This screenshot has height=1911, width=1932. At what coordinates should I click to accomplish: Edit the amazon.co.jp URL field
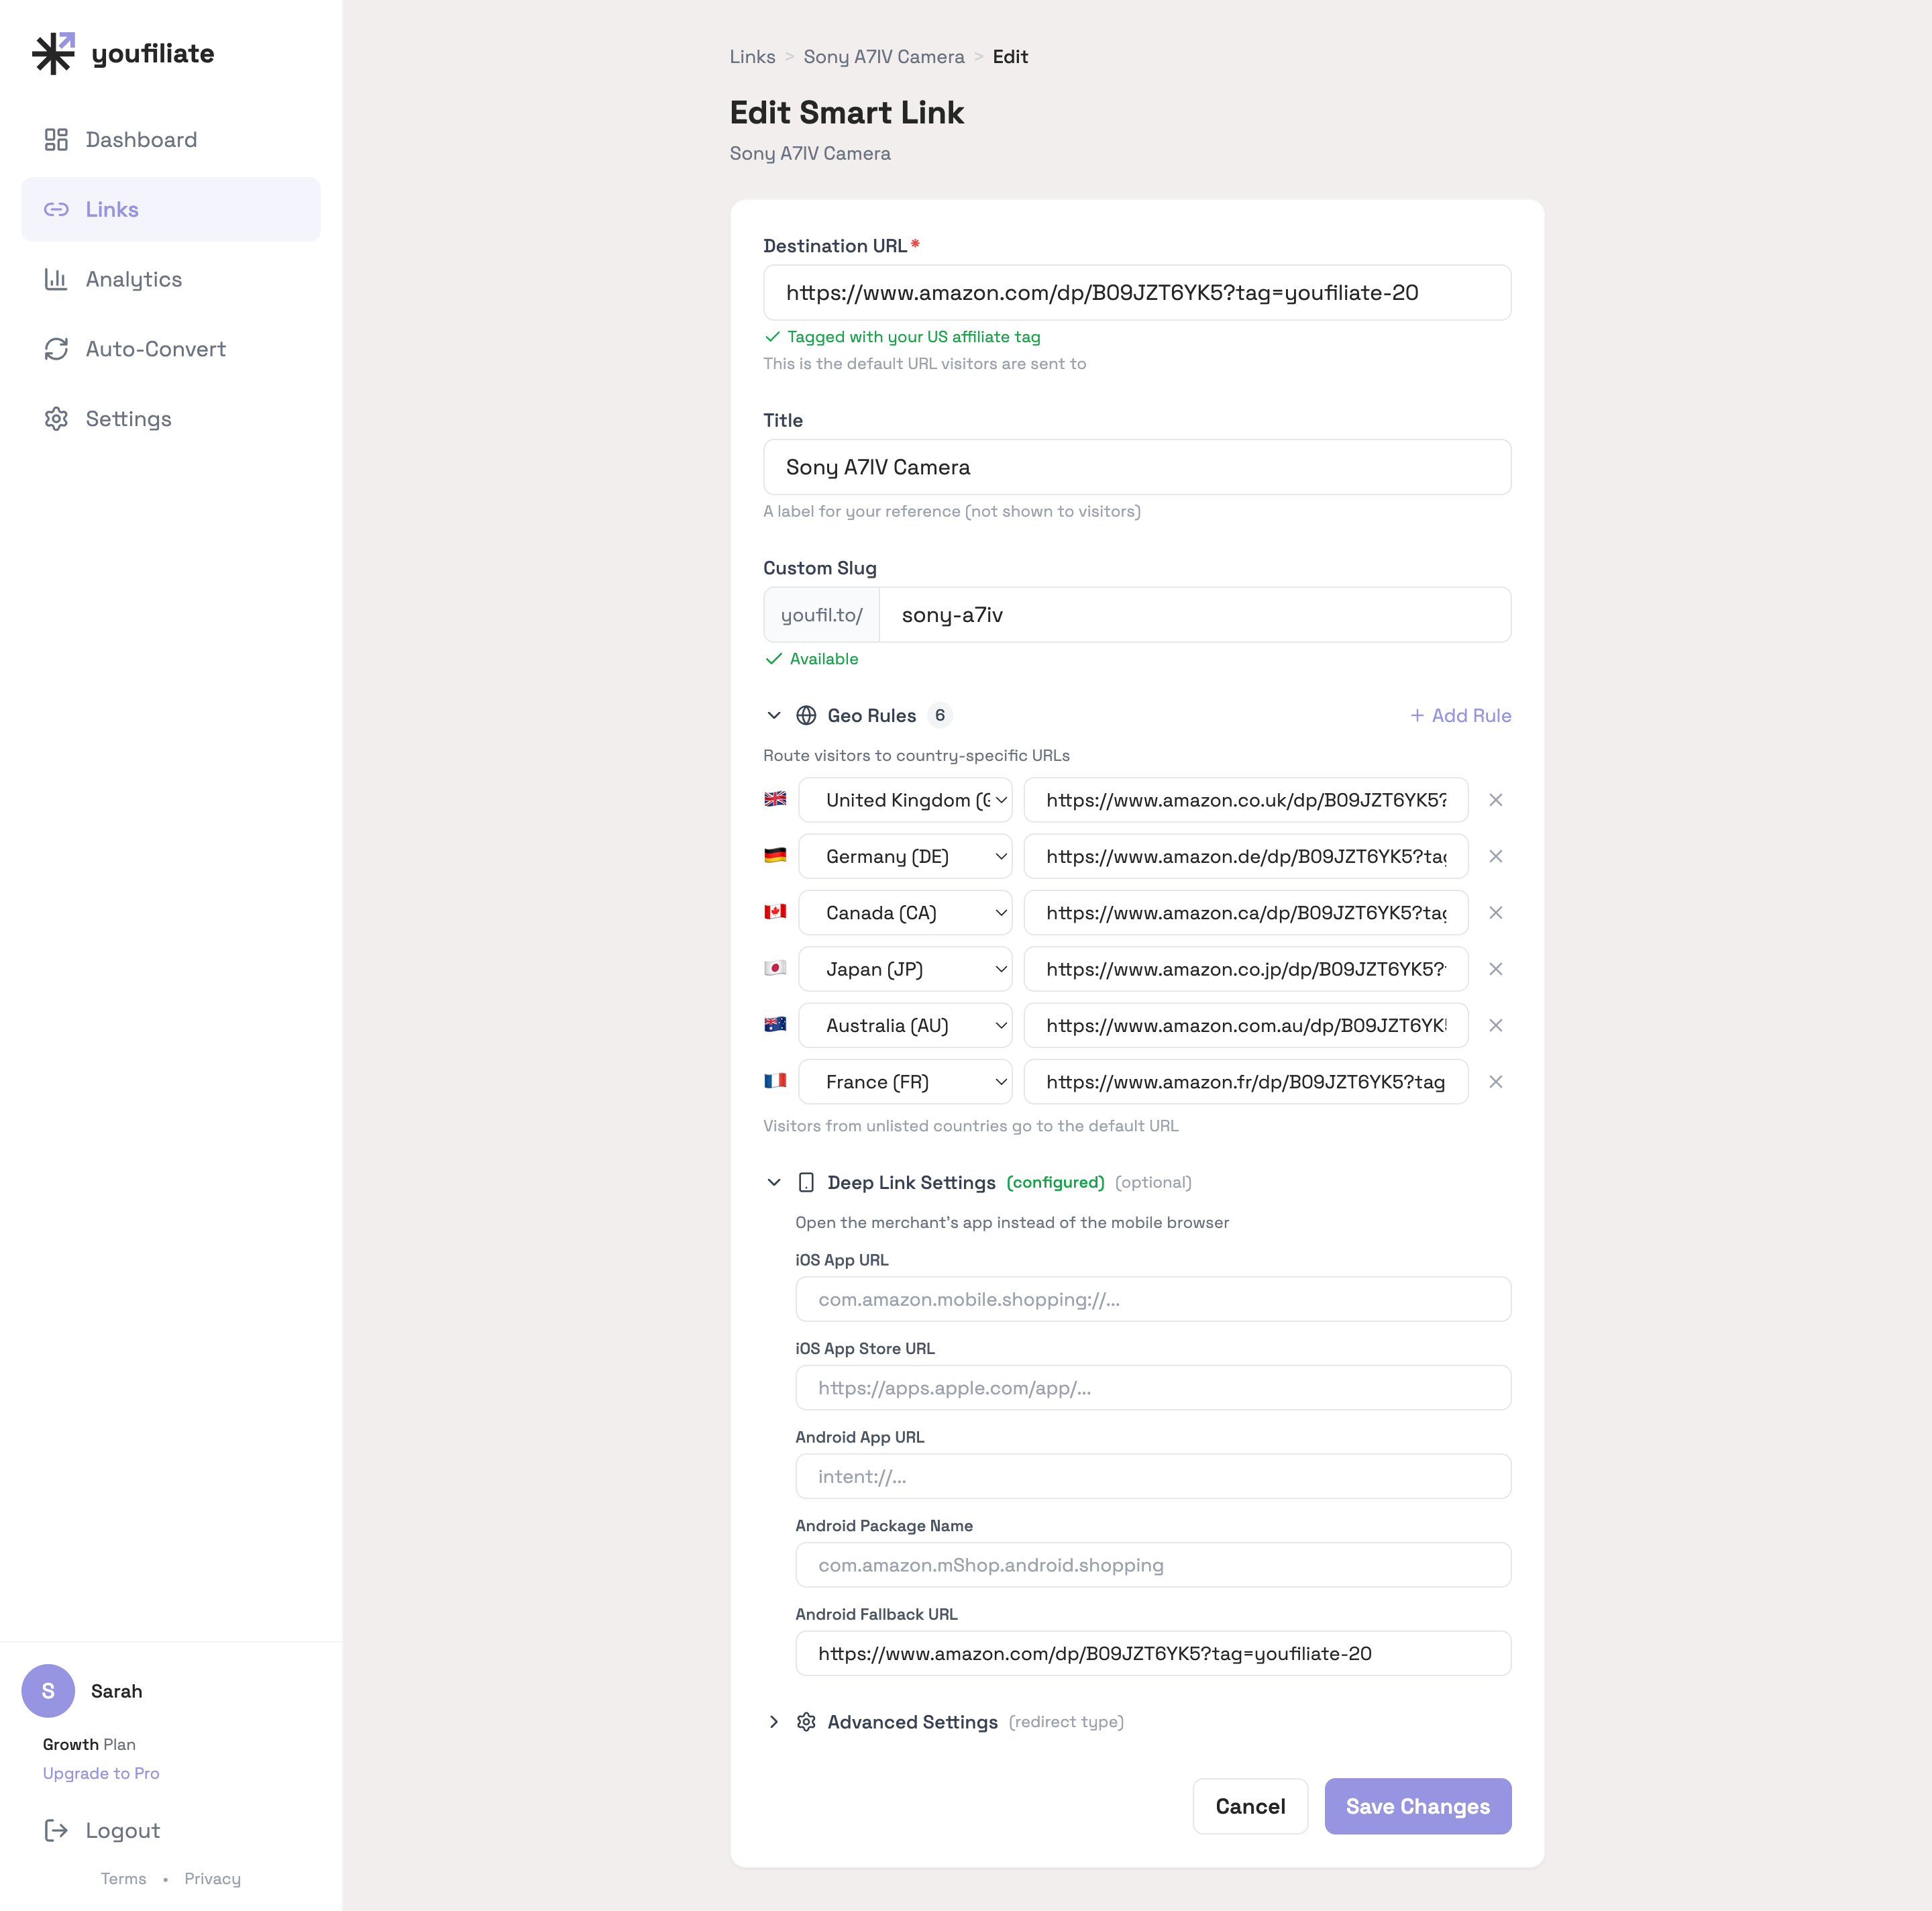pos(1246,969)
